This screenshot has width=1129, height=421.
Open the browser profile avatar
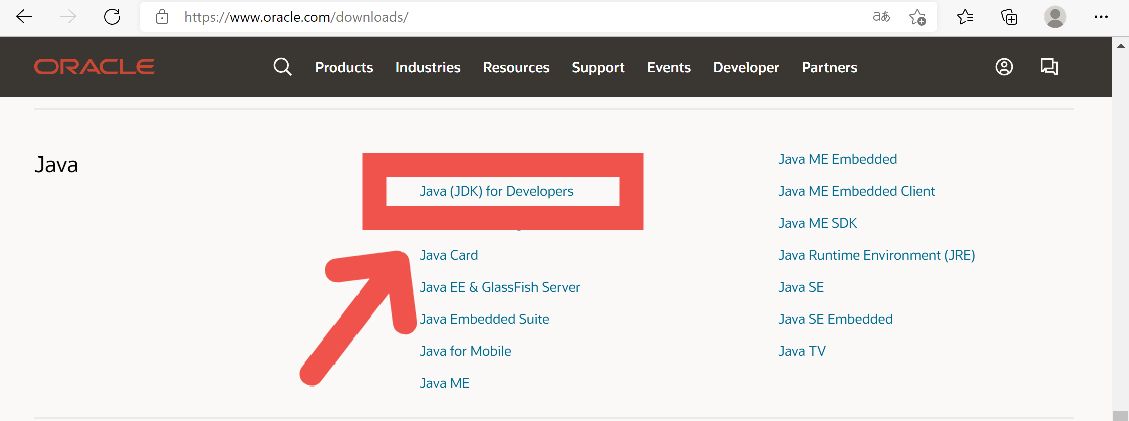pos(1055,17)
